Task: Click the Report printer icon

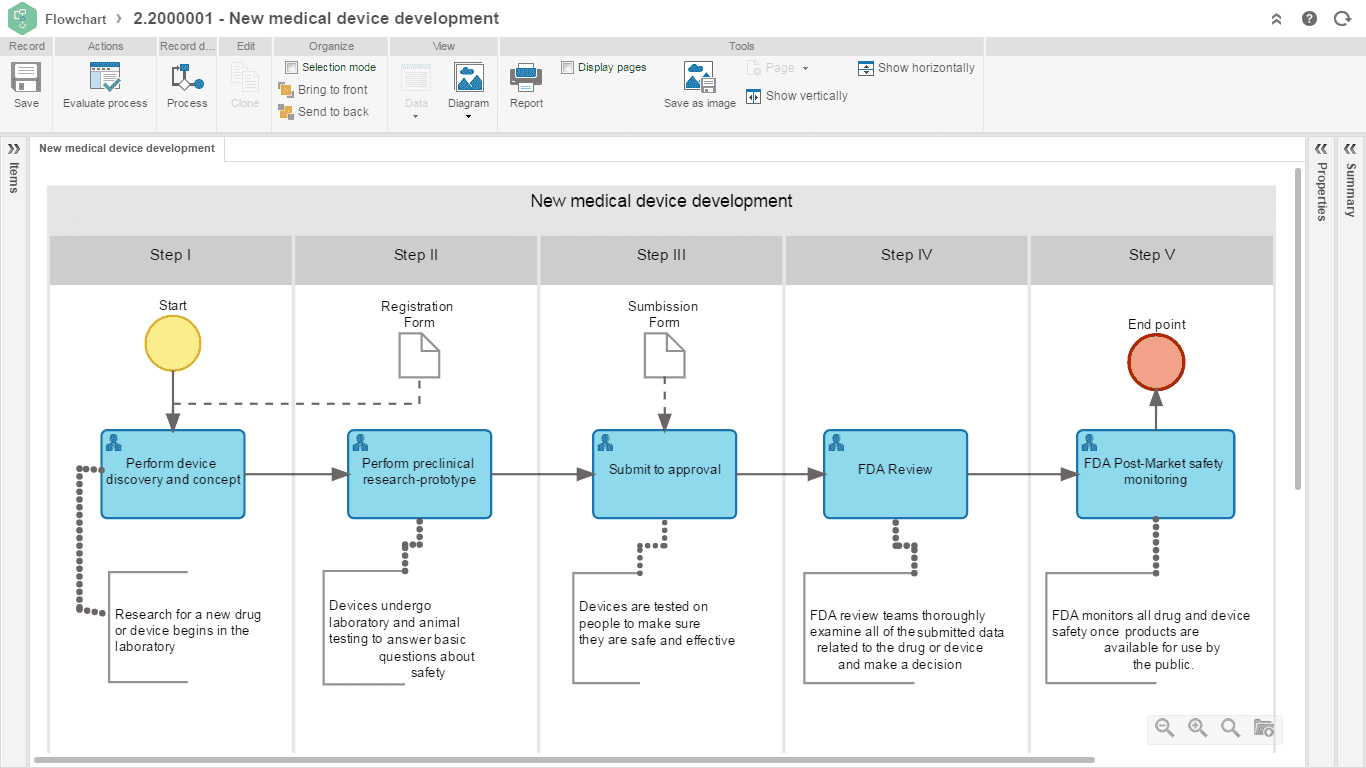Action: pyautogui.click(x=526, y=78)
